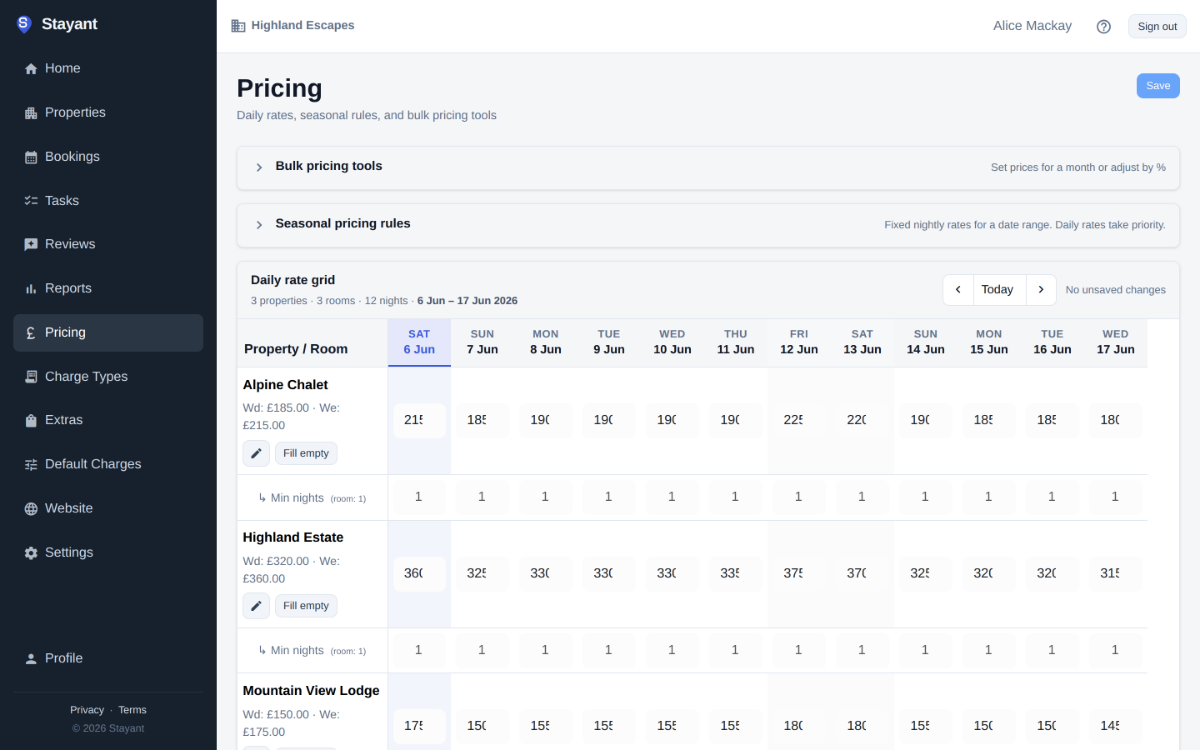Click the Highland Estate property name
The width and height of the screenshot is (1200, 750).
tap(293, 538)
